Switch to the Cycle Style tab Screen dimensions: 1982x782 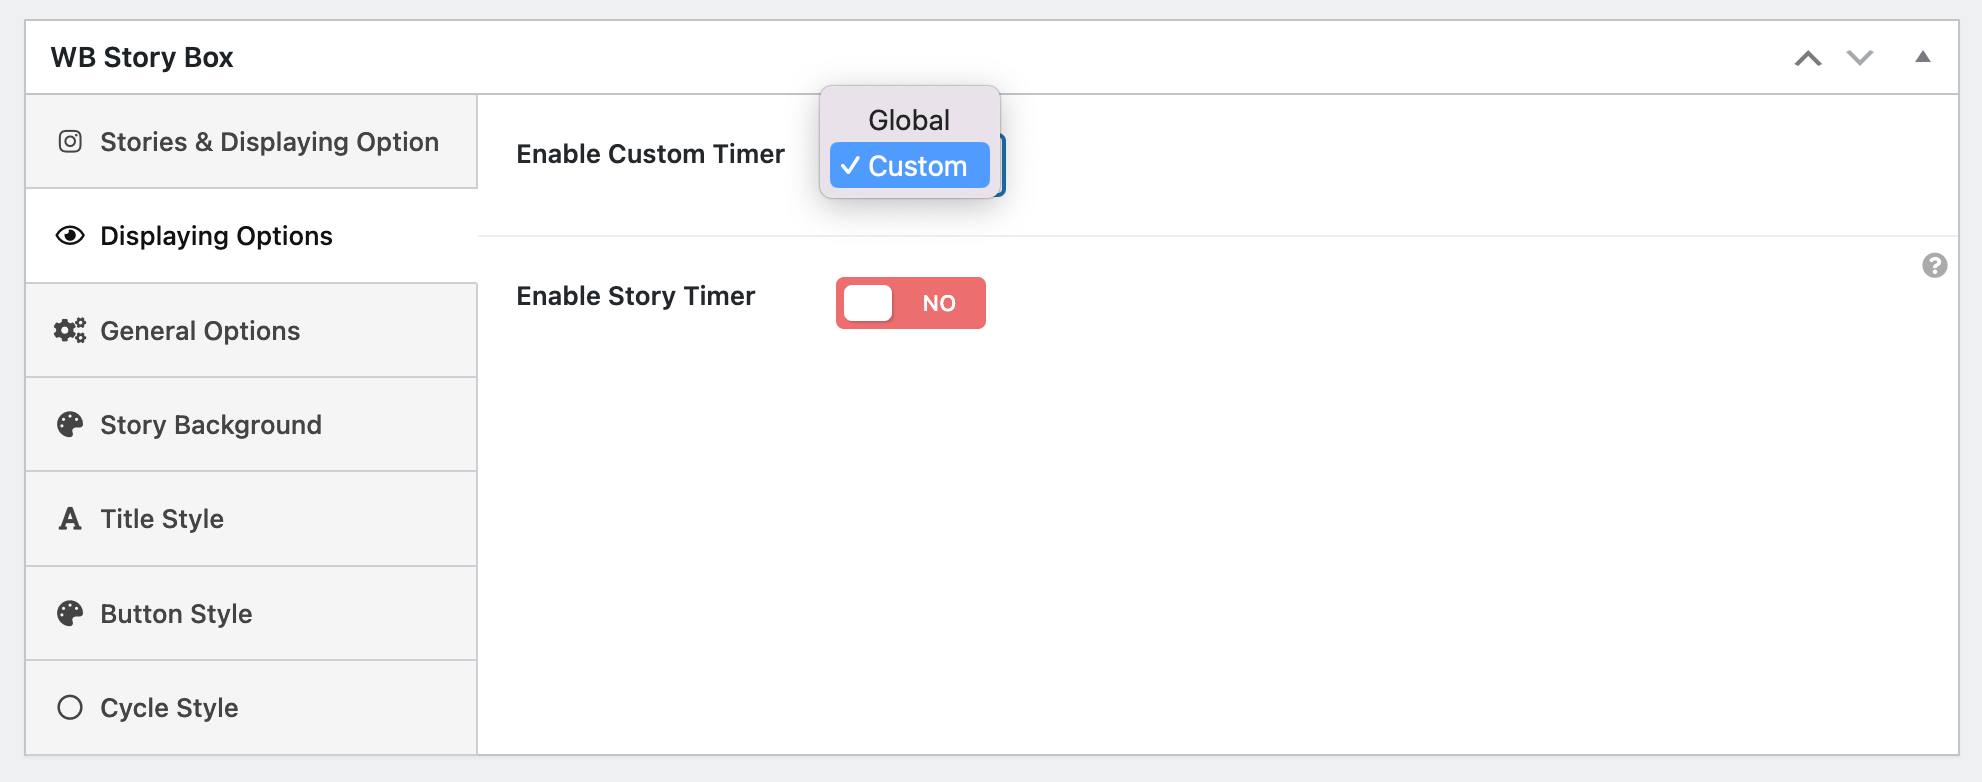[x=169, y=708]
